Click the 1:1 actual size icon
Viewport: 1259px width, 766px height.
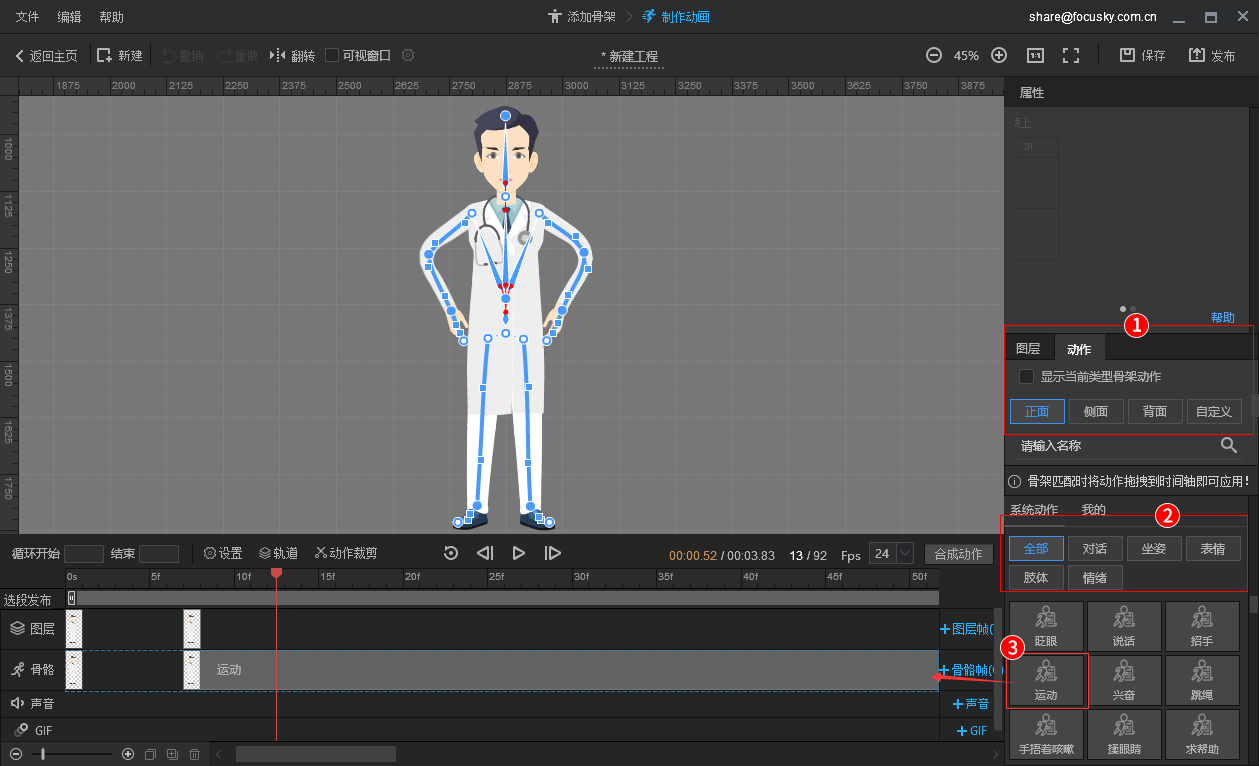[x=1035, y=56]
